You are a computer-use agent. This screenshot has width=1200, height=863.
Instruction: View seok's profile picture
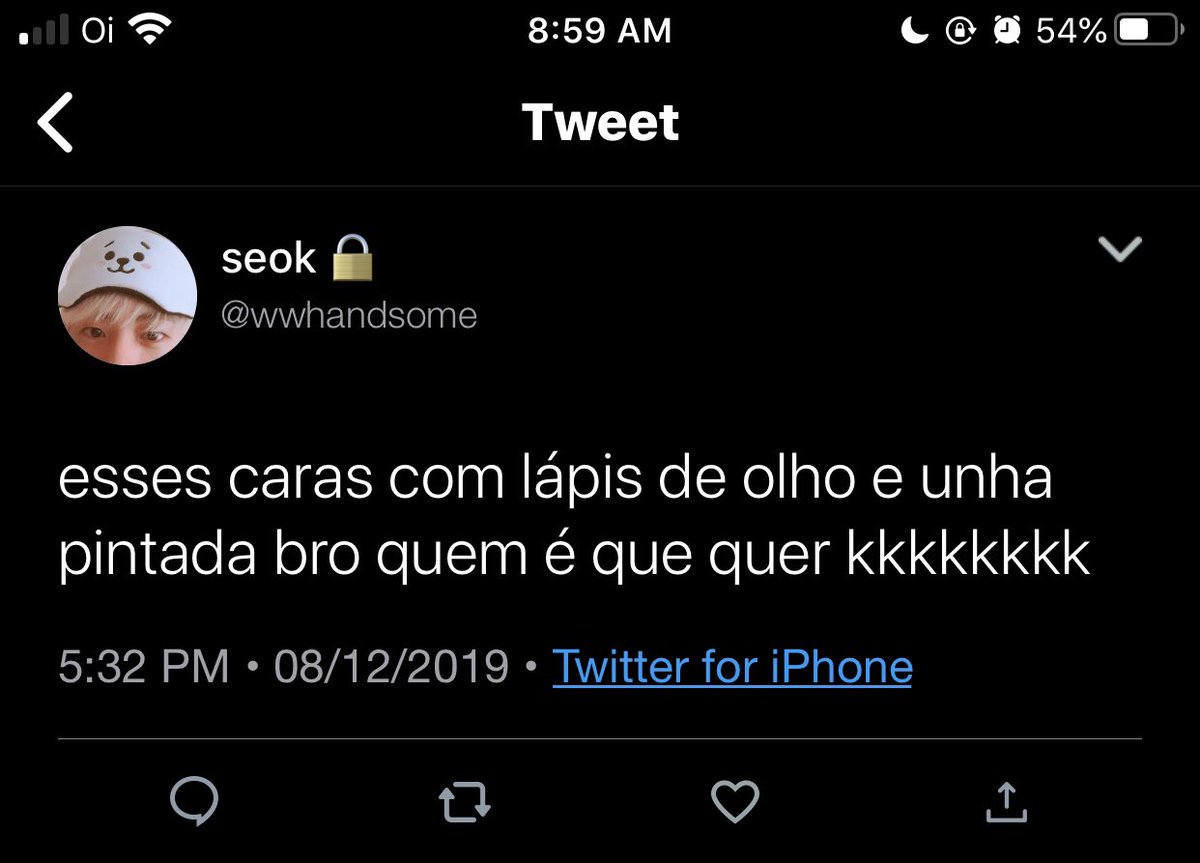click(x=127, y=296)
